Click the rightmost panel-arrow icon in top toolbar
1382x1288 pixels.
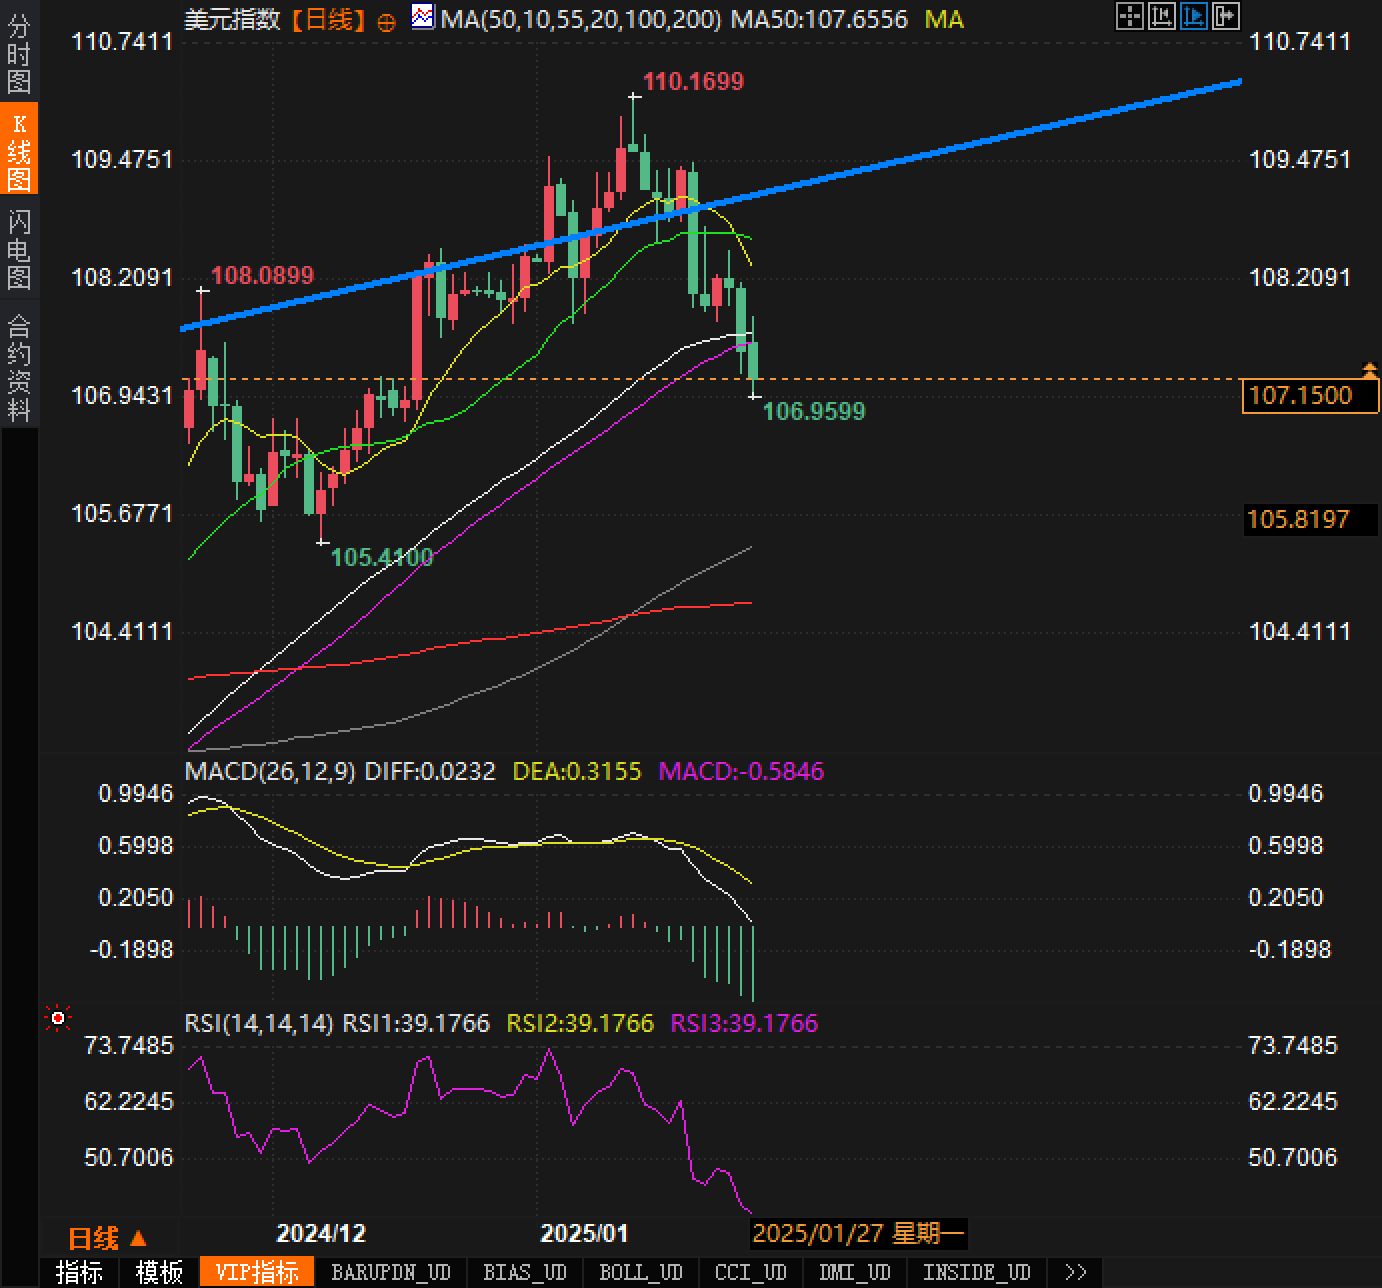[1225, 16]
